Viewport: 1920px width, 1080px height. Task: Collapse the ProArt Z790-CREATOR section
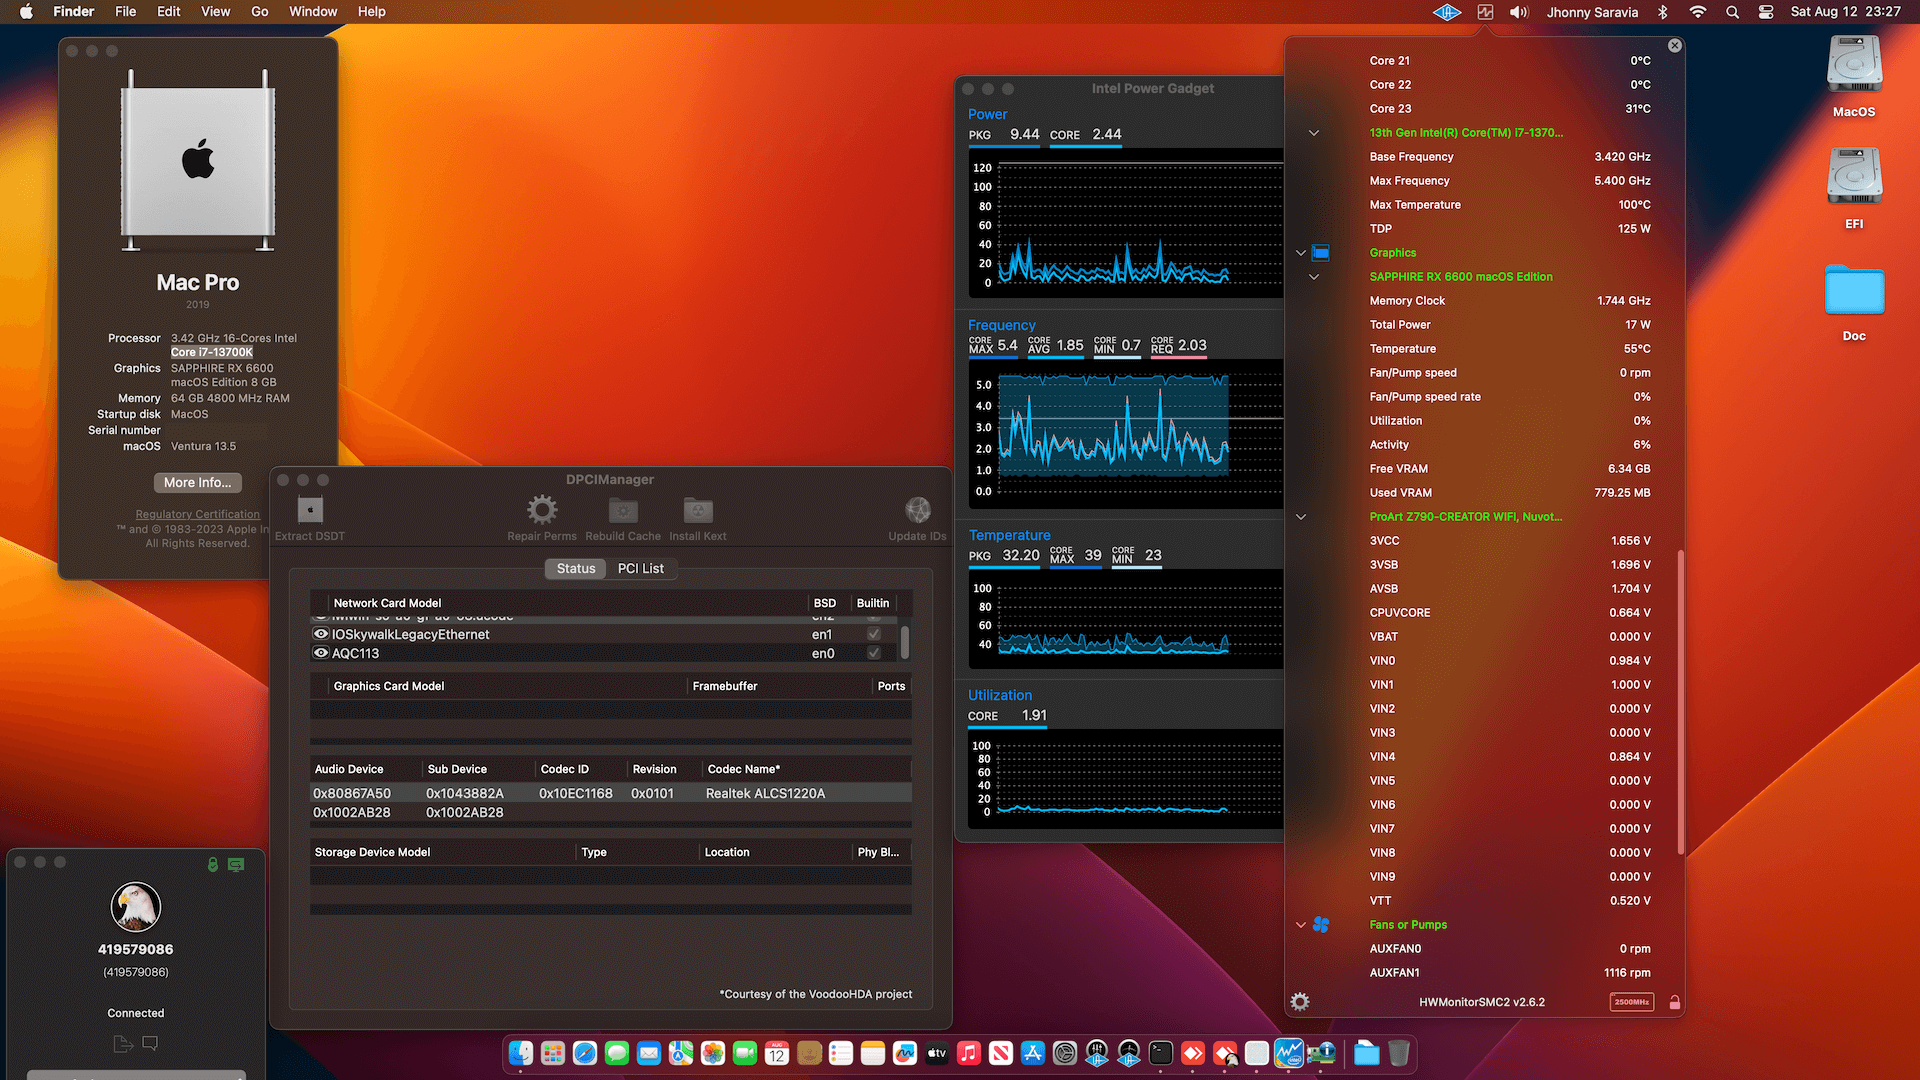pyautogui.click(x=1301, y=517)
